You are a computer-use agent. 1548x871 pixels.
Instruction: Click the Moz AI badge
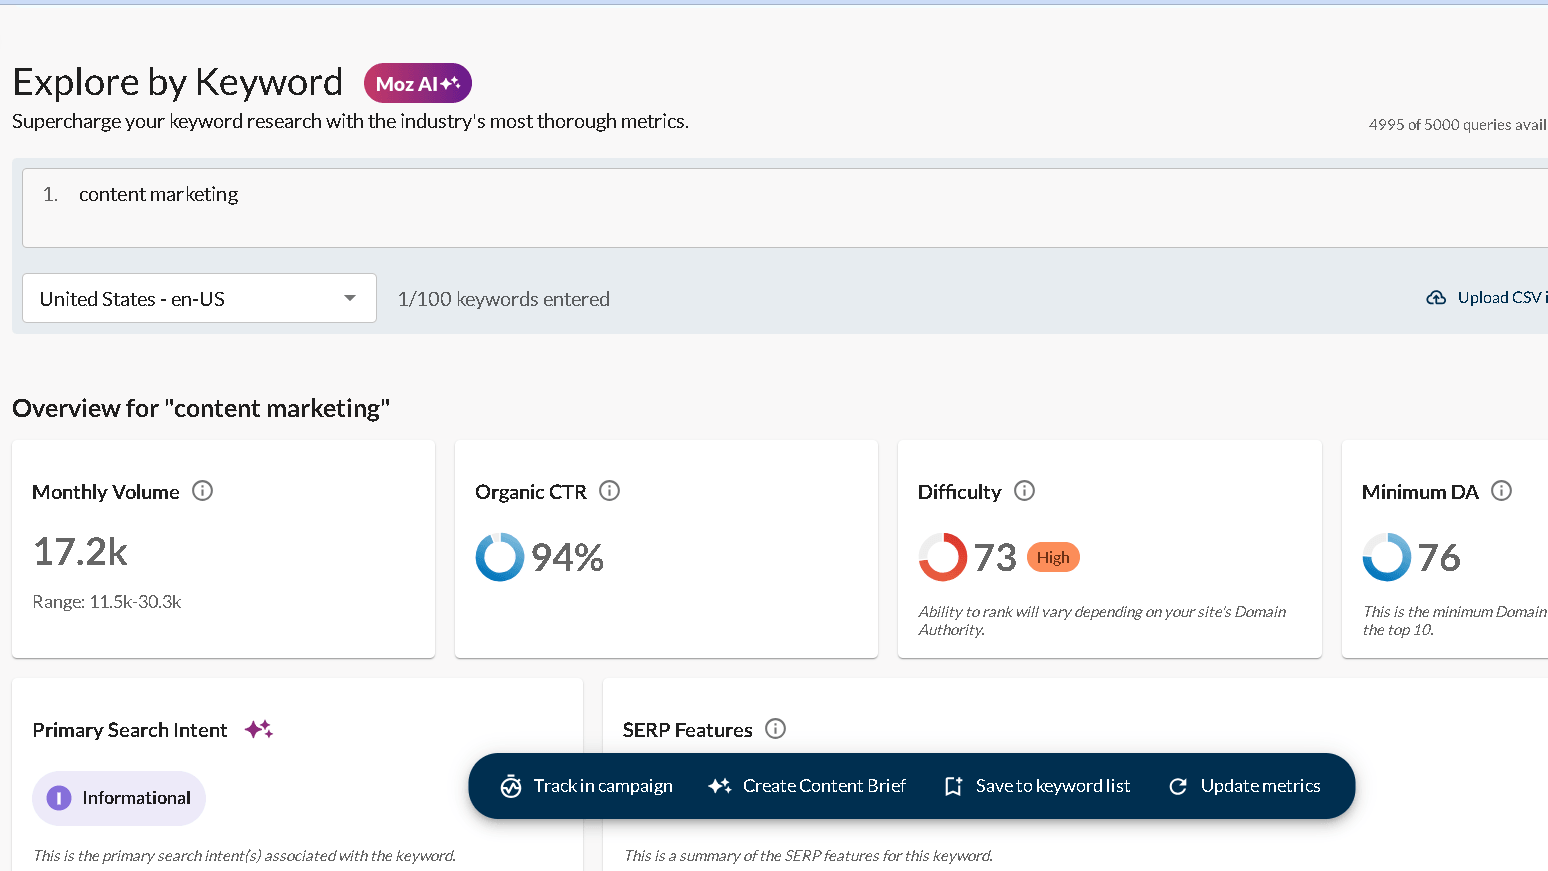pos(417,83)
